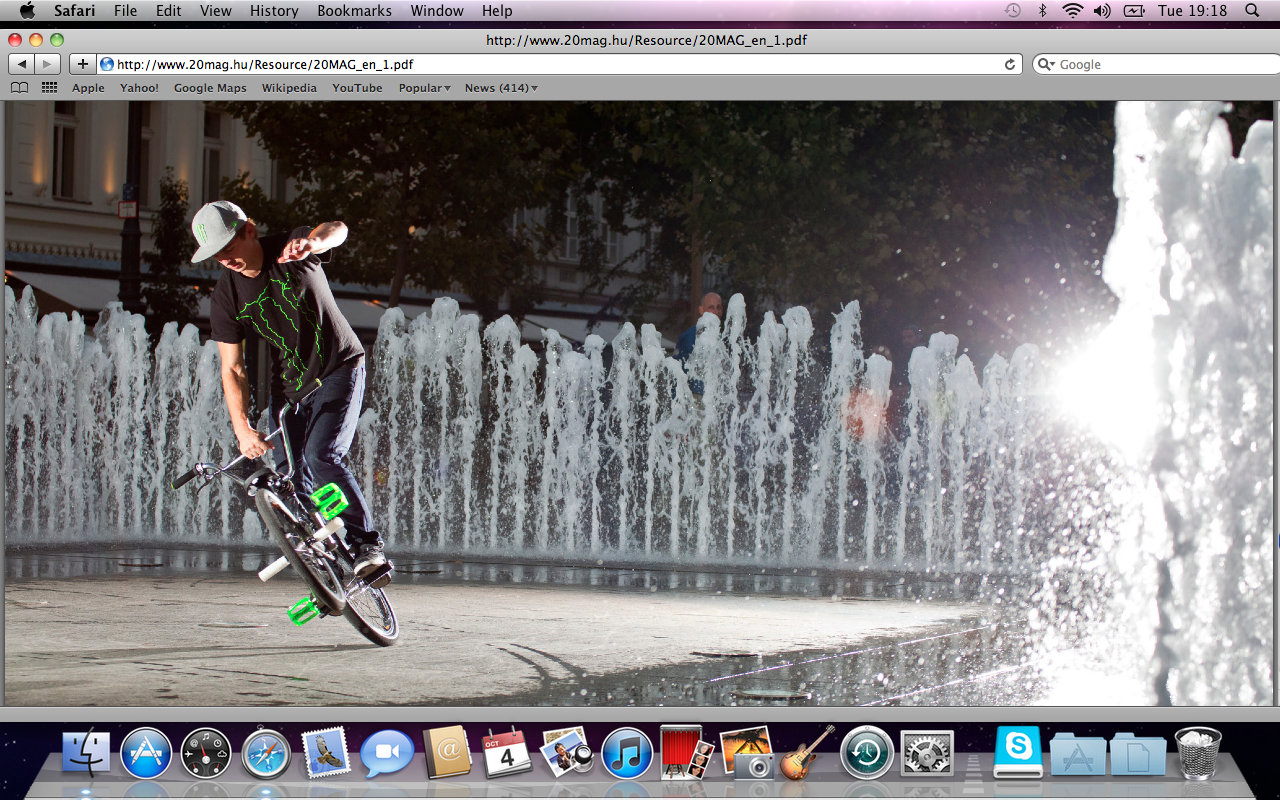The width and height of the screenshot is (1280, 800).
Task: Open iTunes from the Dock
Action: [x=627, y=753]
